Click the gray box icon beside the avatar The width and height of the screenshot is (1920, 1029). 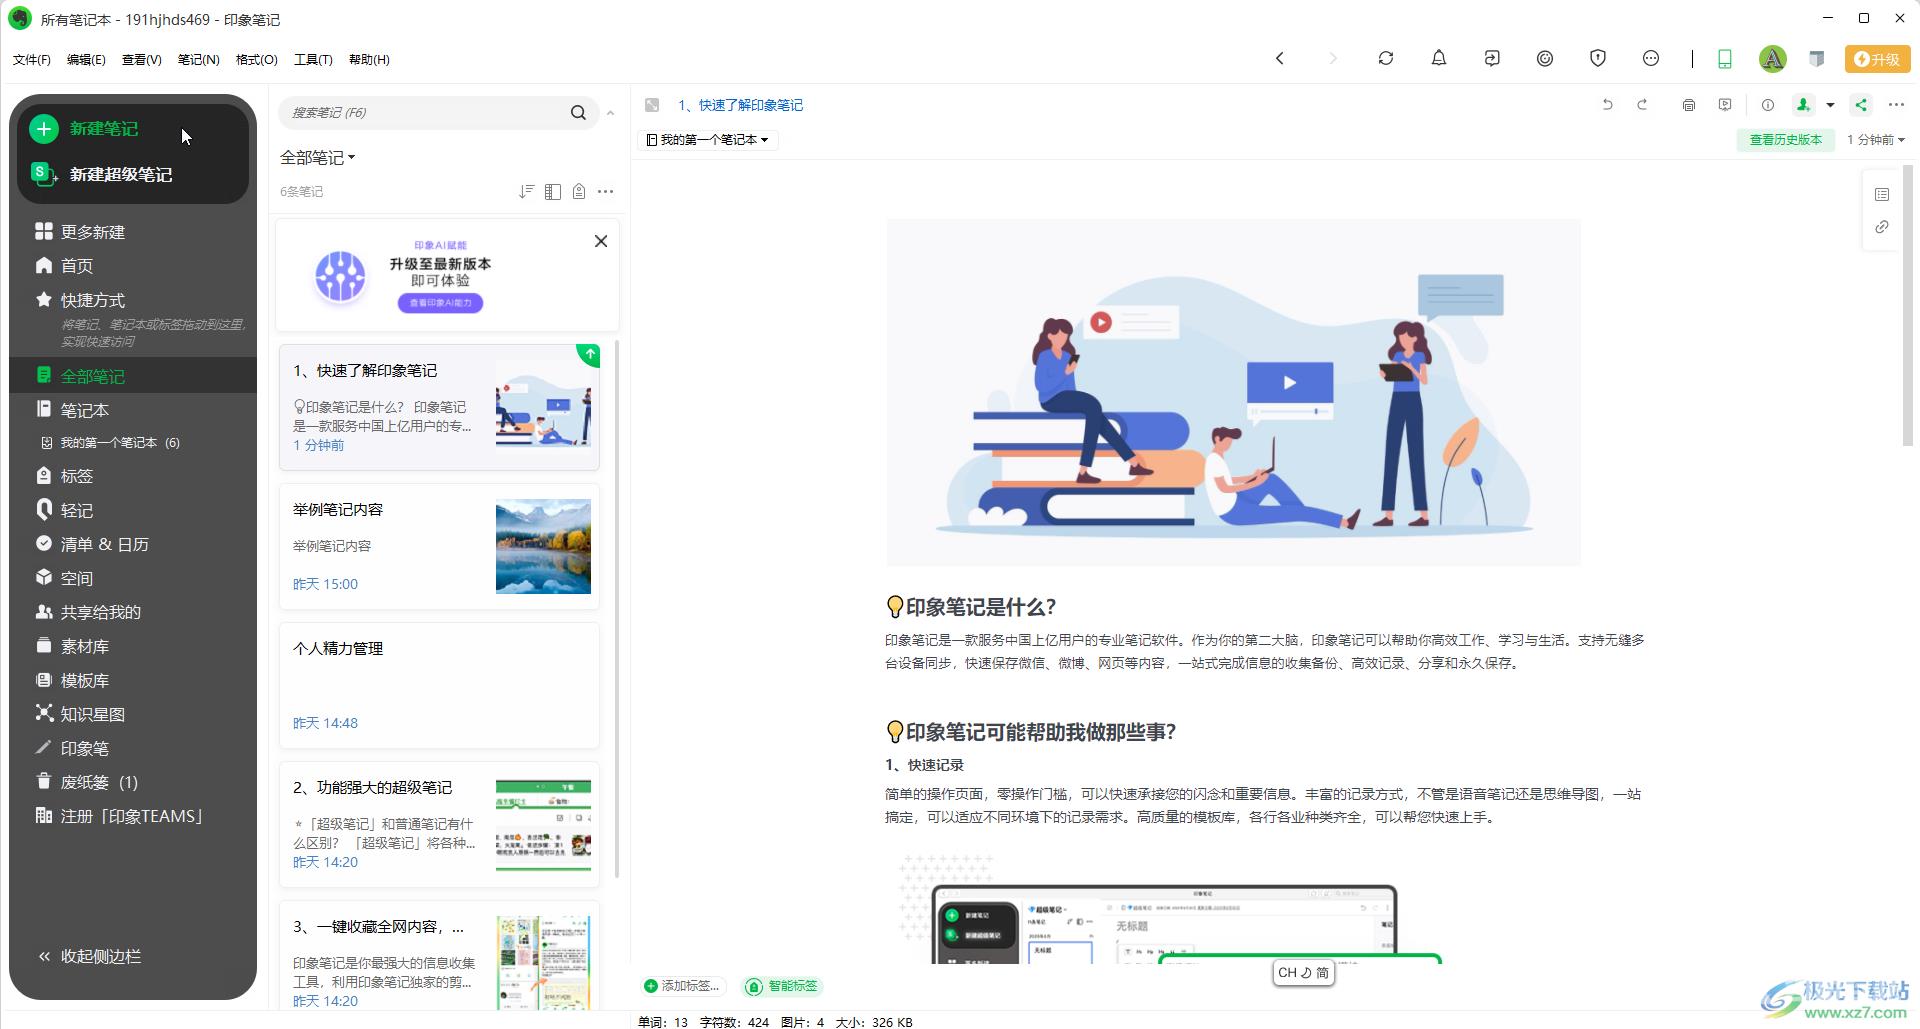[1816, 58]
